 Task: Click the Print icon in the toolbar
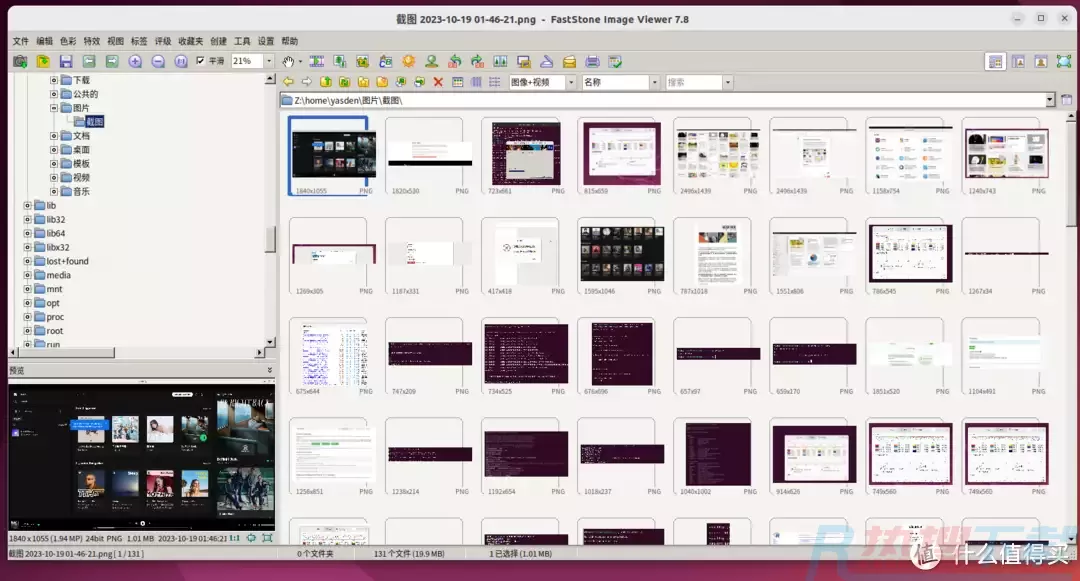pyautogui.click(x=592, y=62)
